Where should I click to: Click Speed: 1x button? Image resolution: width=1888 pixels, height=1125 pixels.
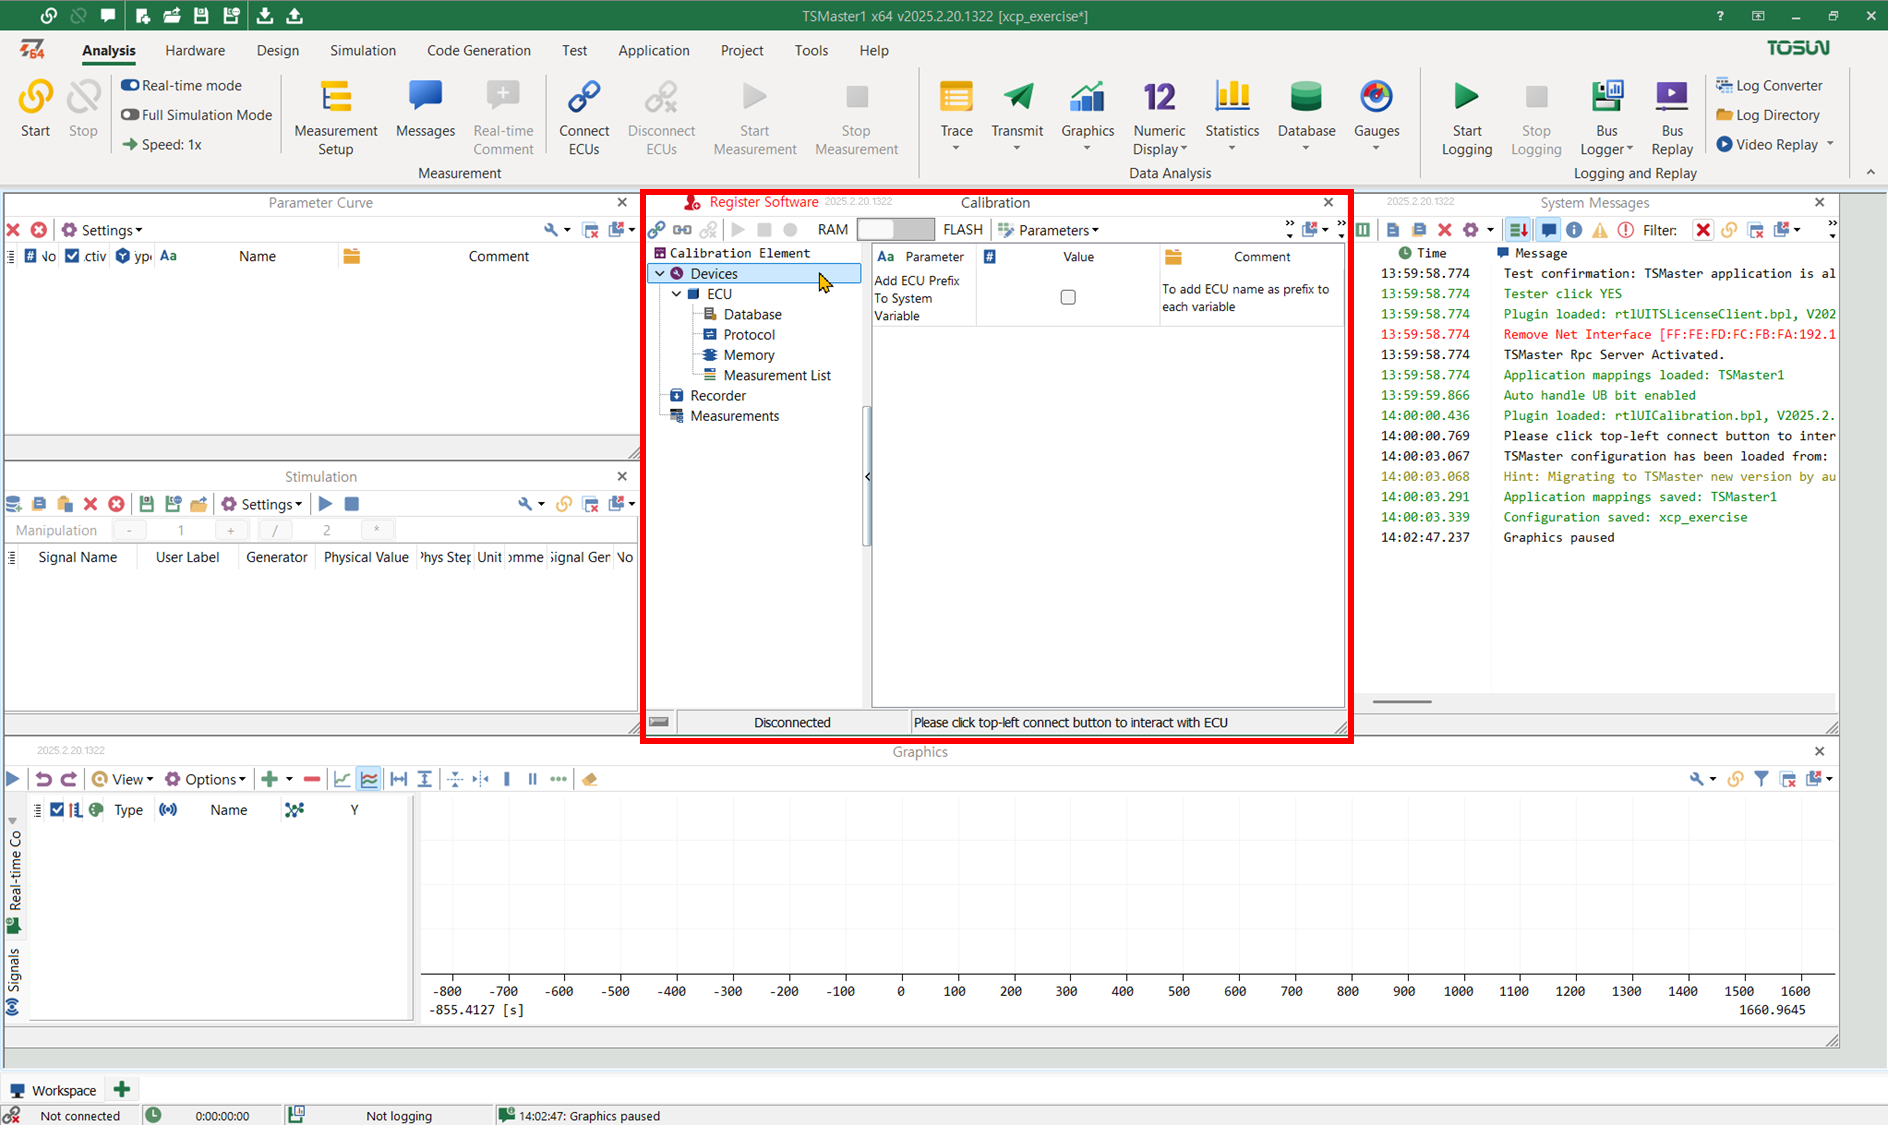click(x=162, y=144)
